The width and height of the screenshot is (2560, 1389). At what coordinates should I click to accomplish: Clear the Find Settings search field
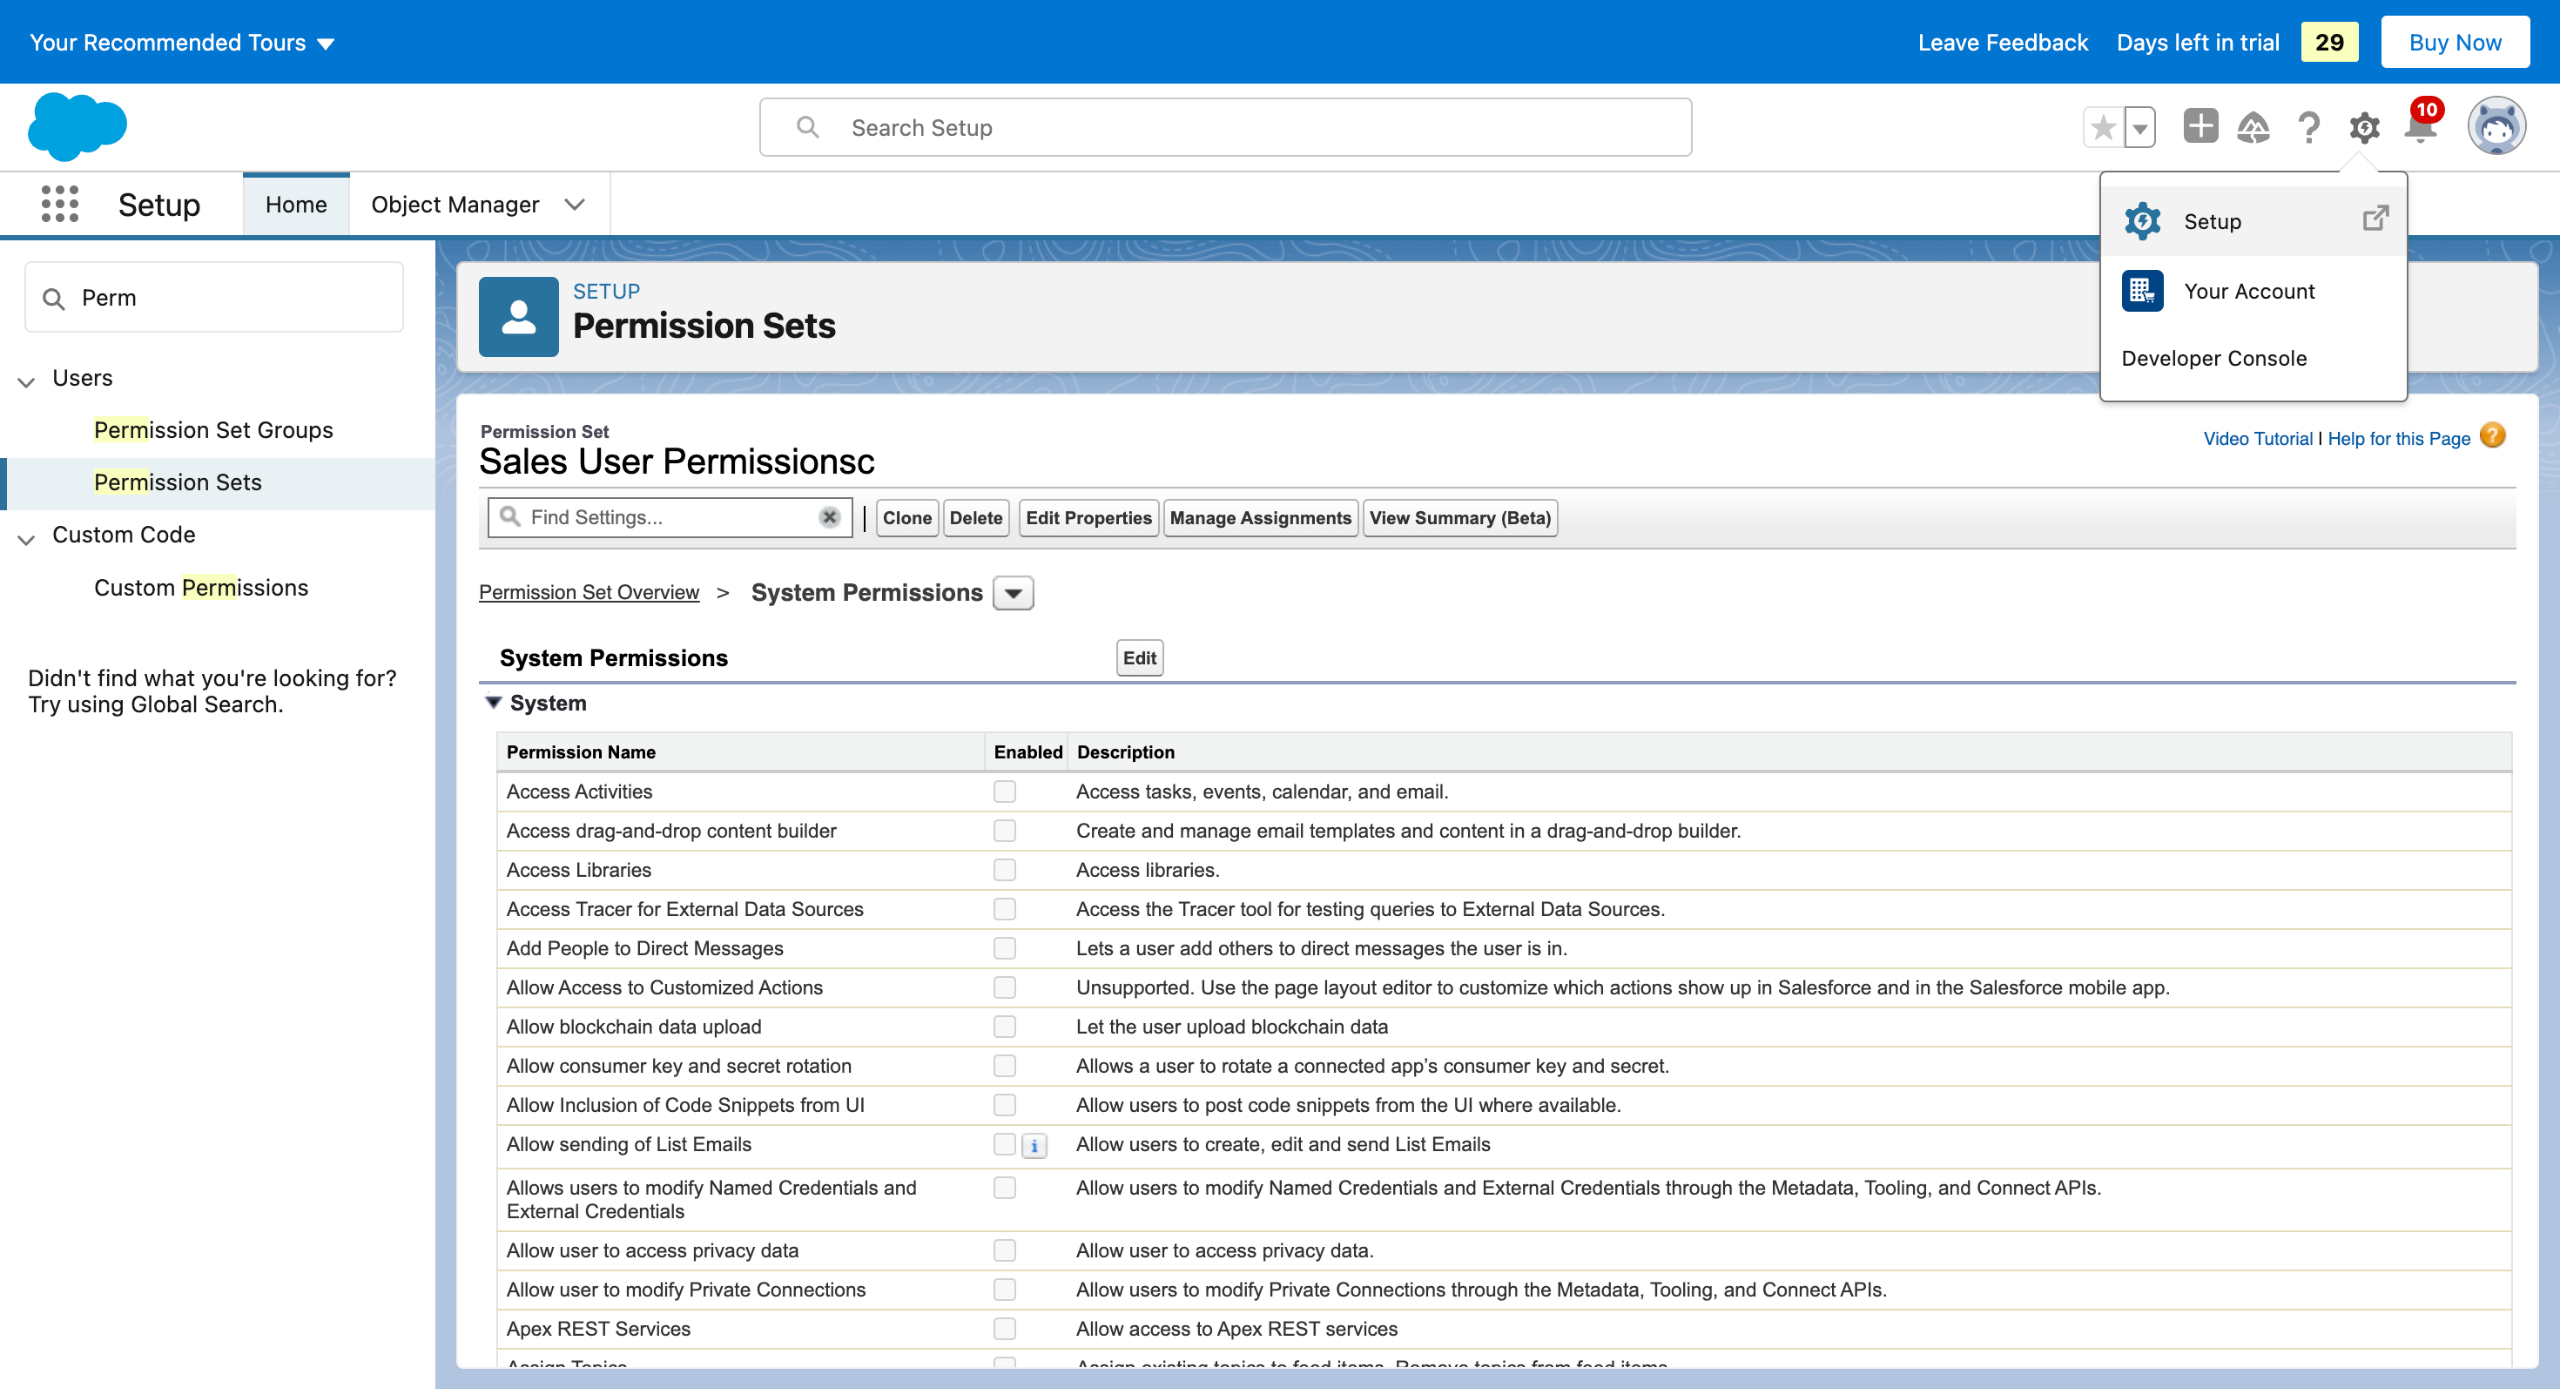(x=829, y=517)
